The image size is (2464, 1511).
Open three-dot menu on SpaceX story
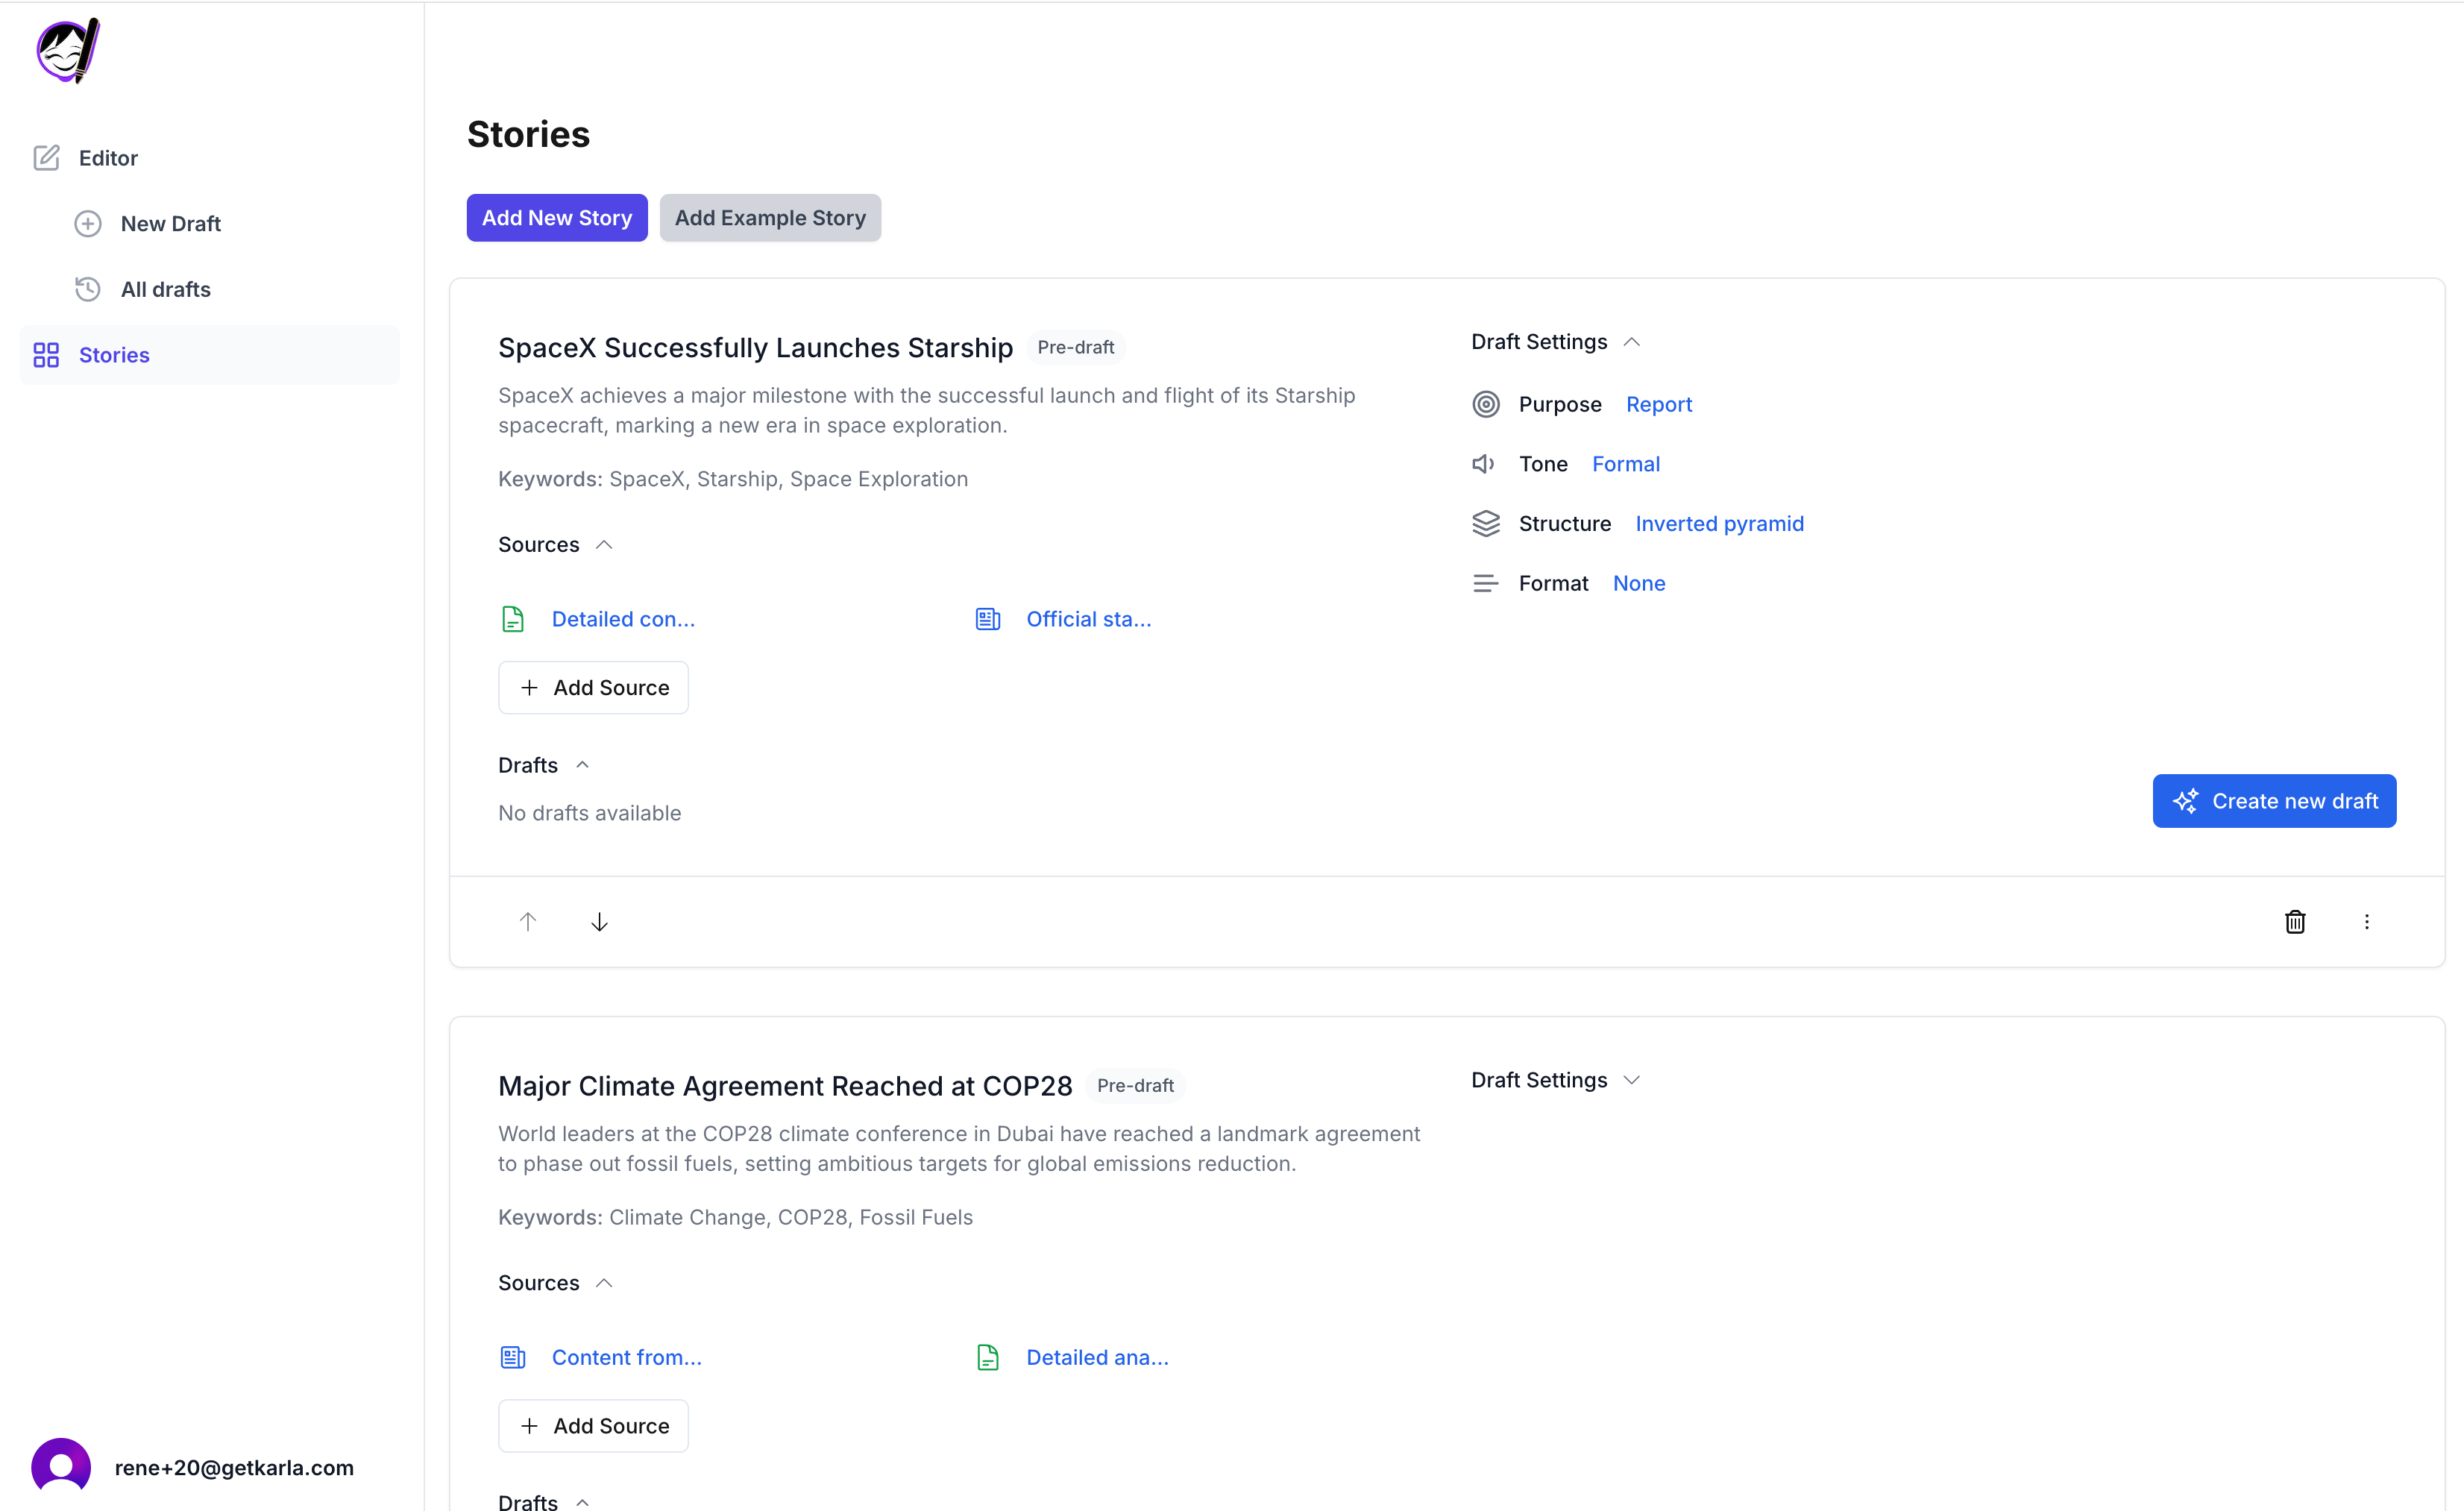tap(2366, 921)
